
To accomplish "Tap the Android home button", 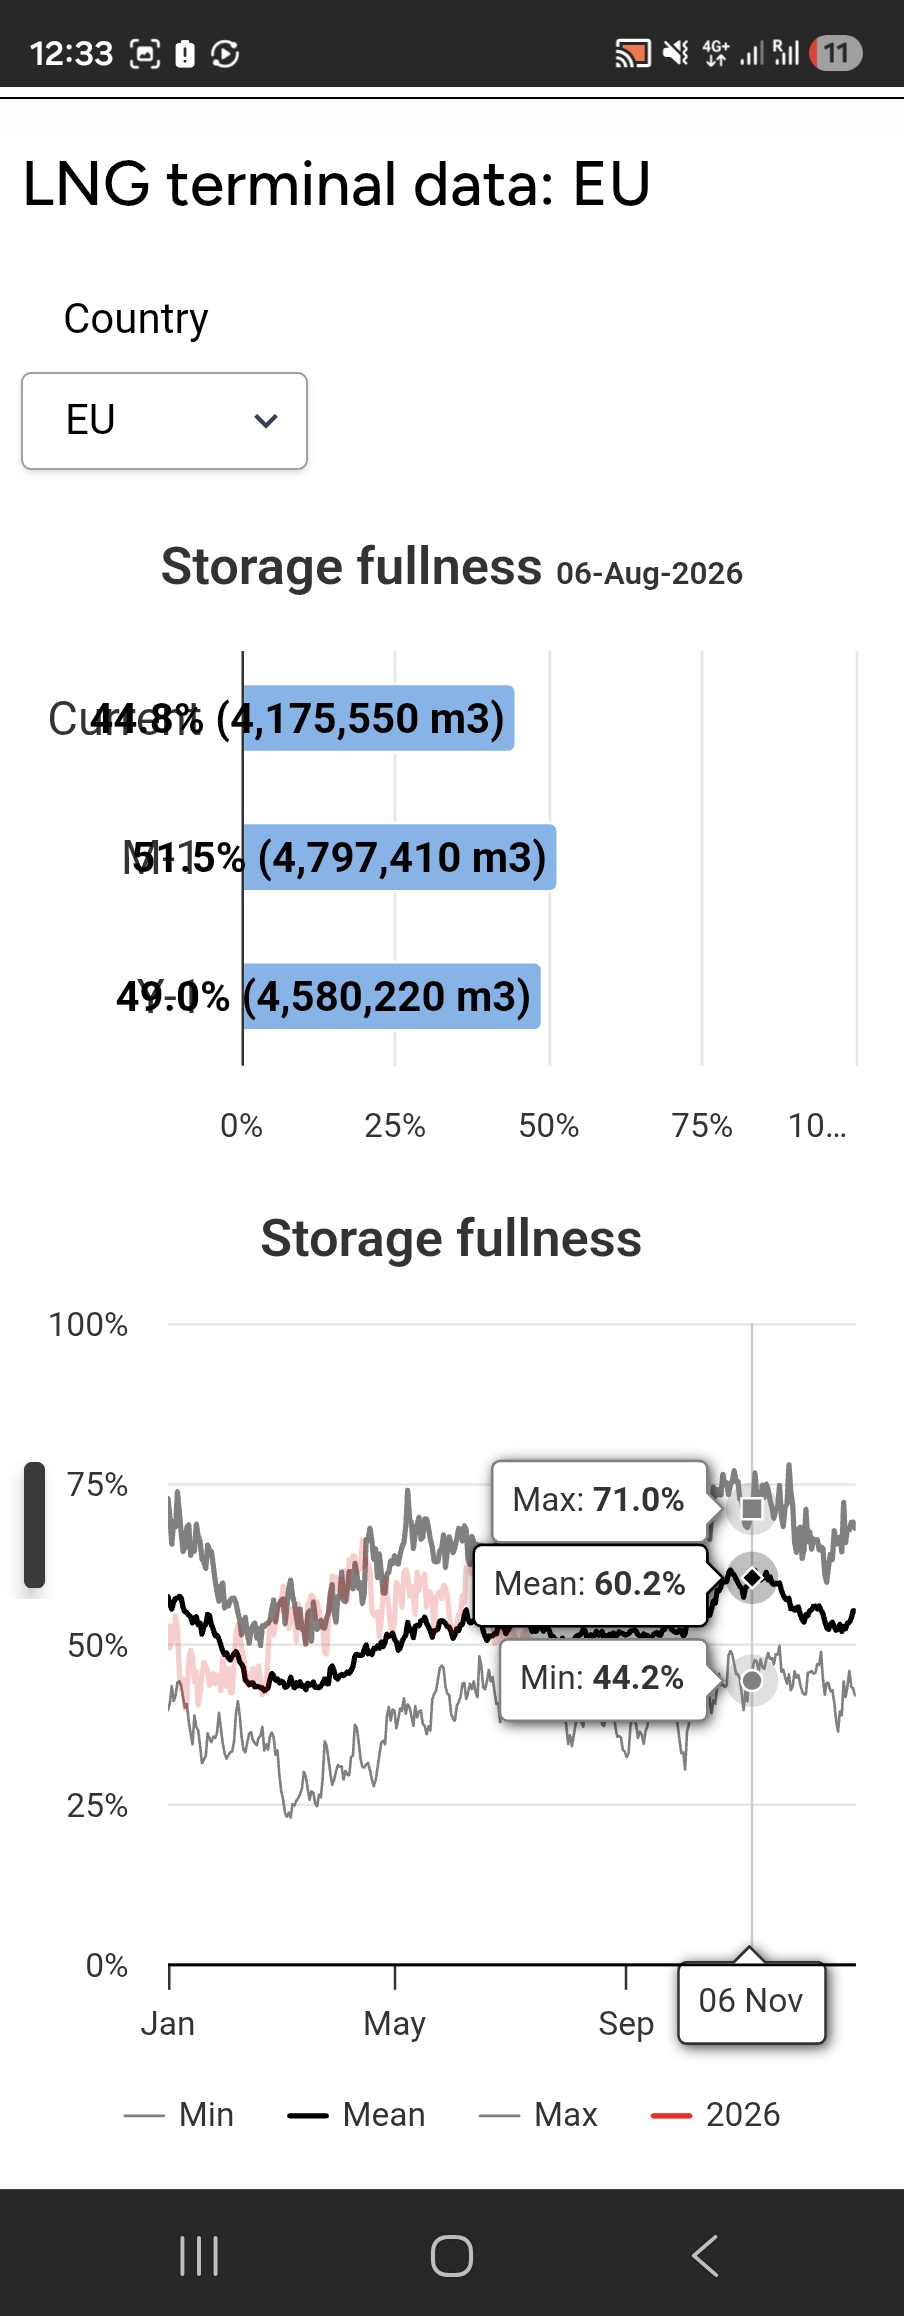I will [452, 2256].
